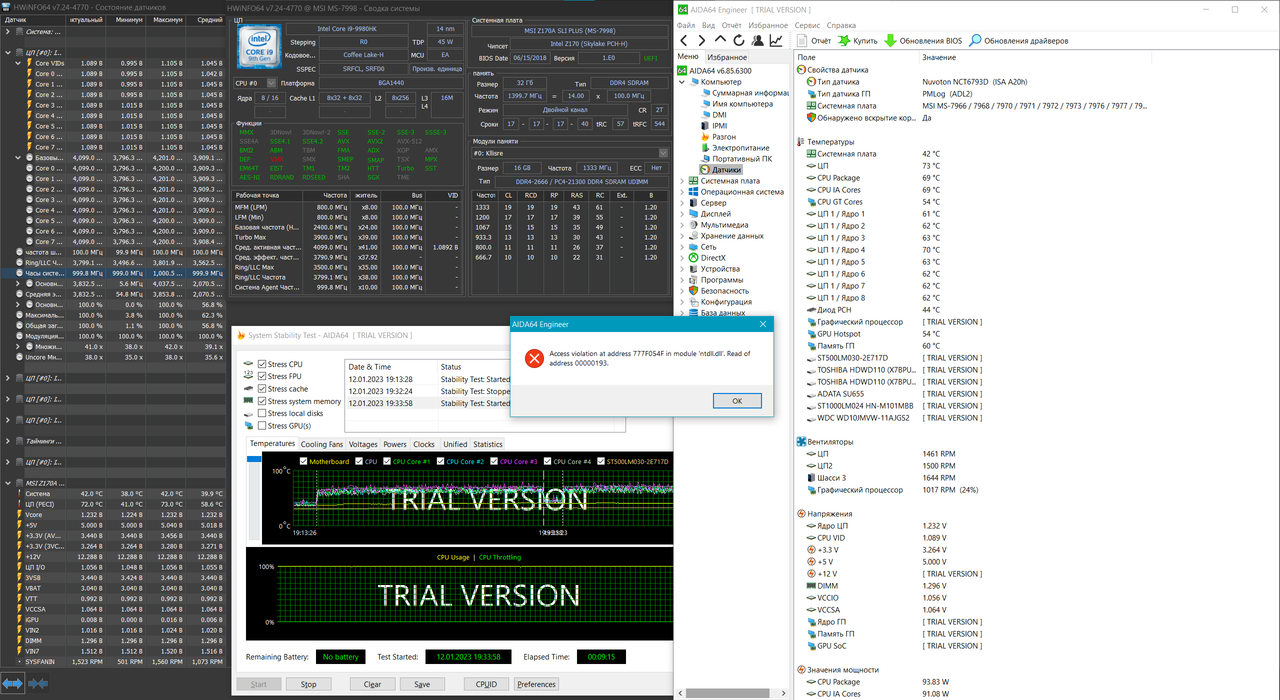Switch to Cooling Fans tab
The height and width of the screenshot is (700, 1280).
321,444
